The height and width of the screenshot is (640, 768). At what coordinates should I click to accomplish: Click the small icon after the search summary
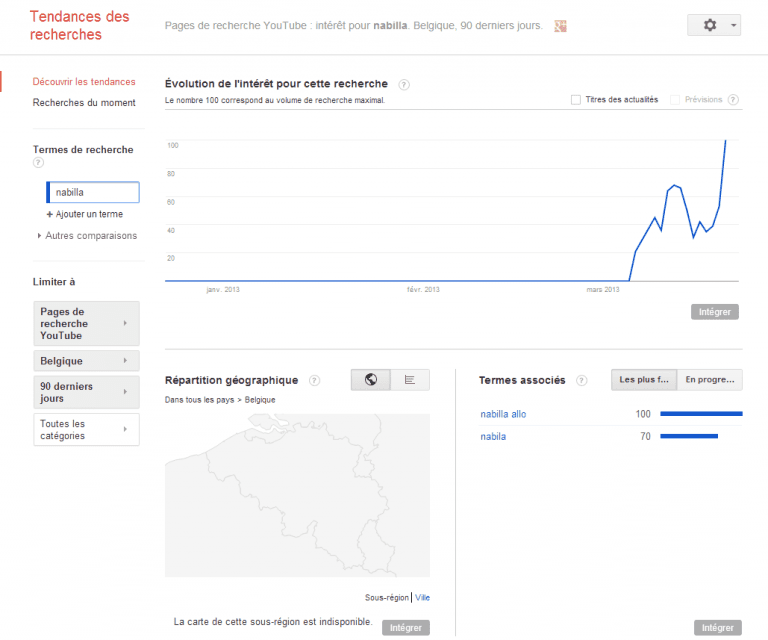click(x=560, y=26)
